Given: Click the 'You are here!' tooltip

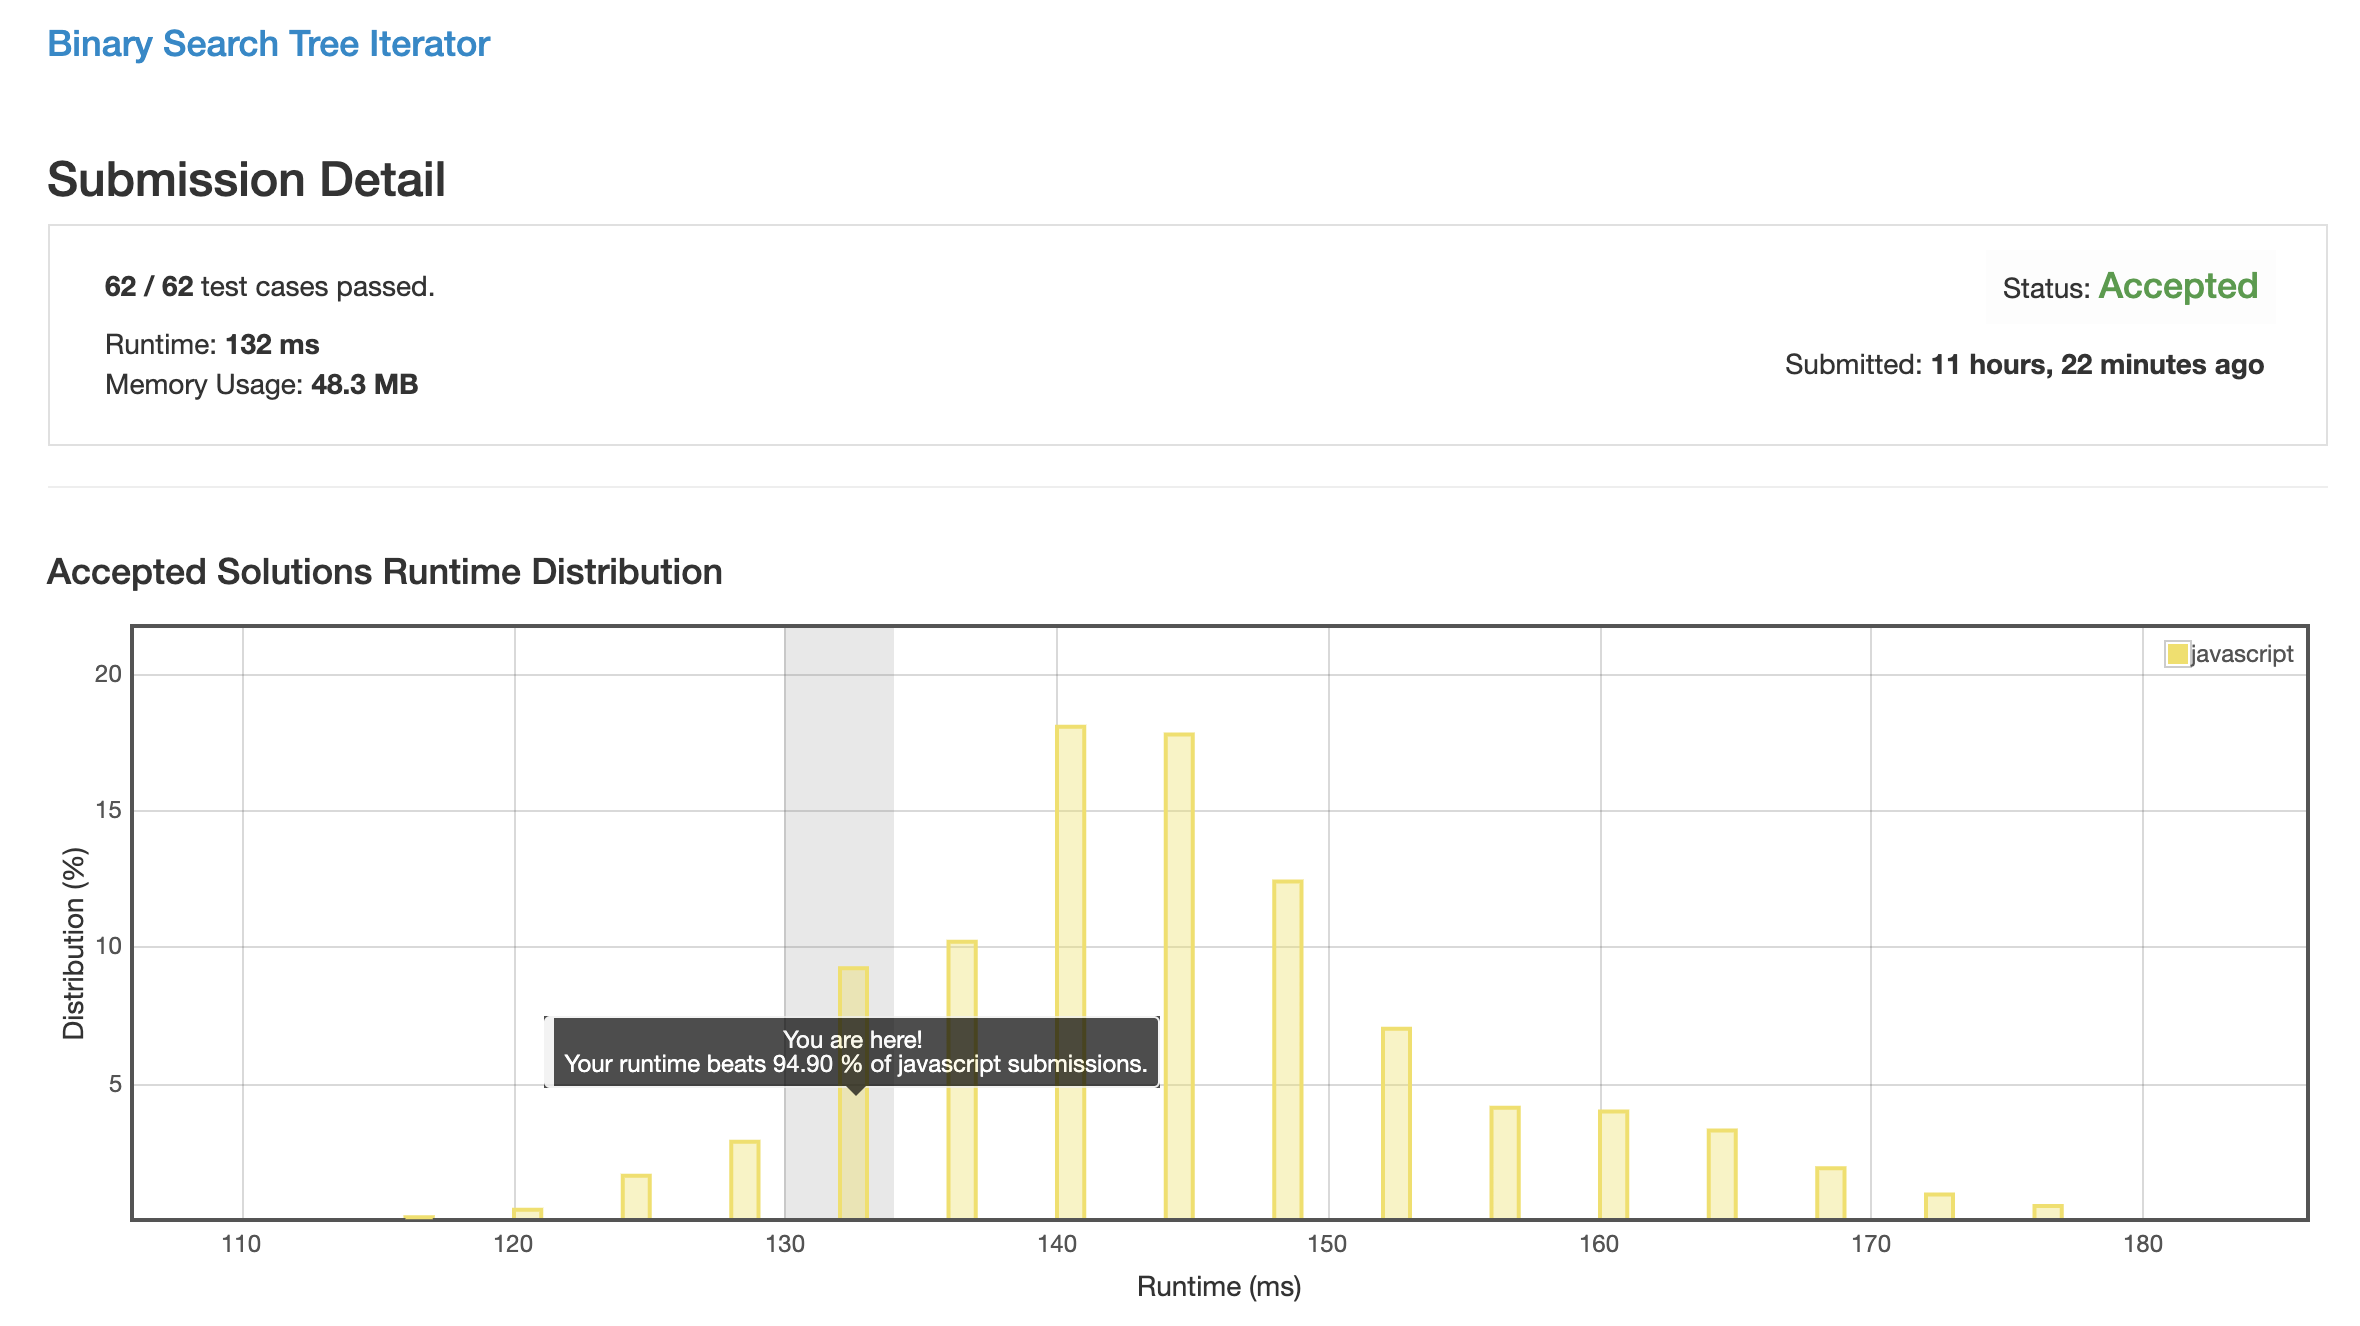Looking at the screenshot, I should 855,1052.
